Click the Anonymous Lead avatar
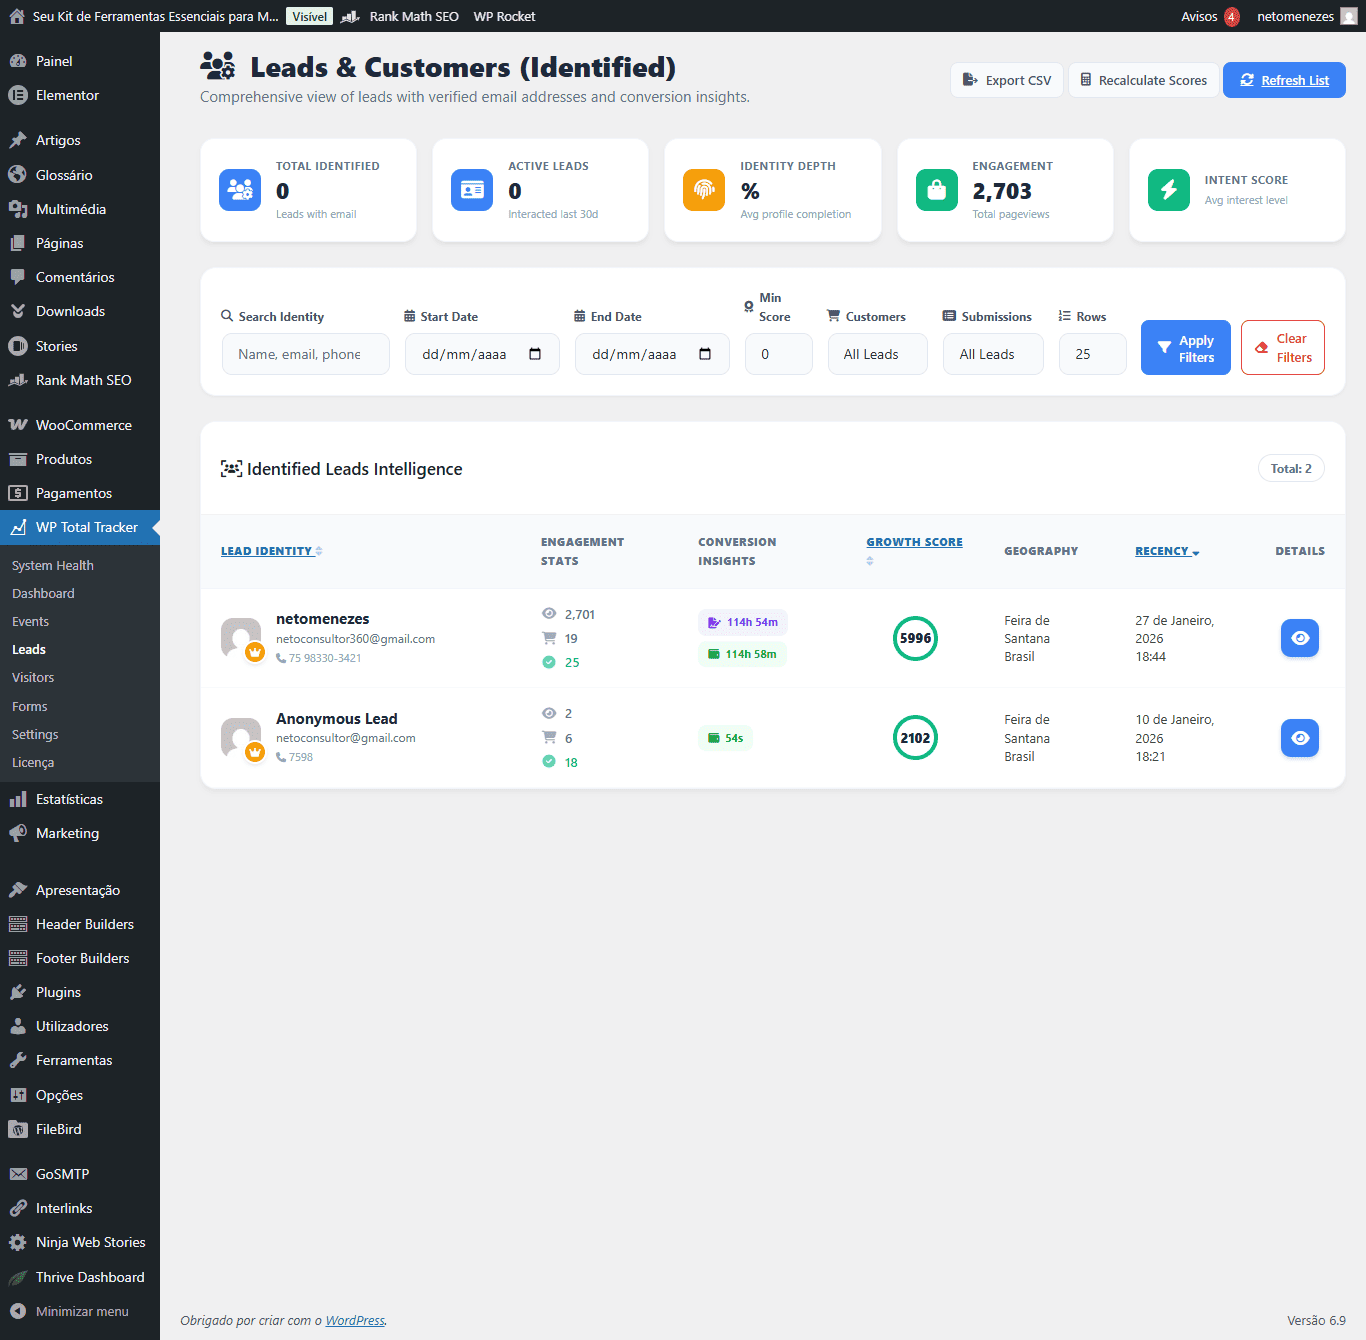This screenshot has width=1366, height=1340. pyautogui.click(x=241, y=738)
